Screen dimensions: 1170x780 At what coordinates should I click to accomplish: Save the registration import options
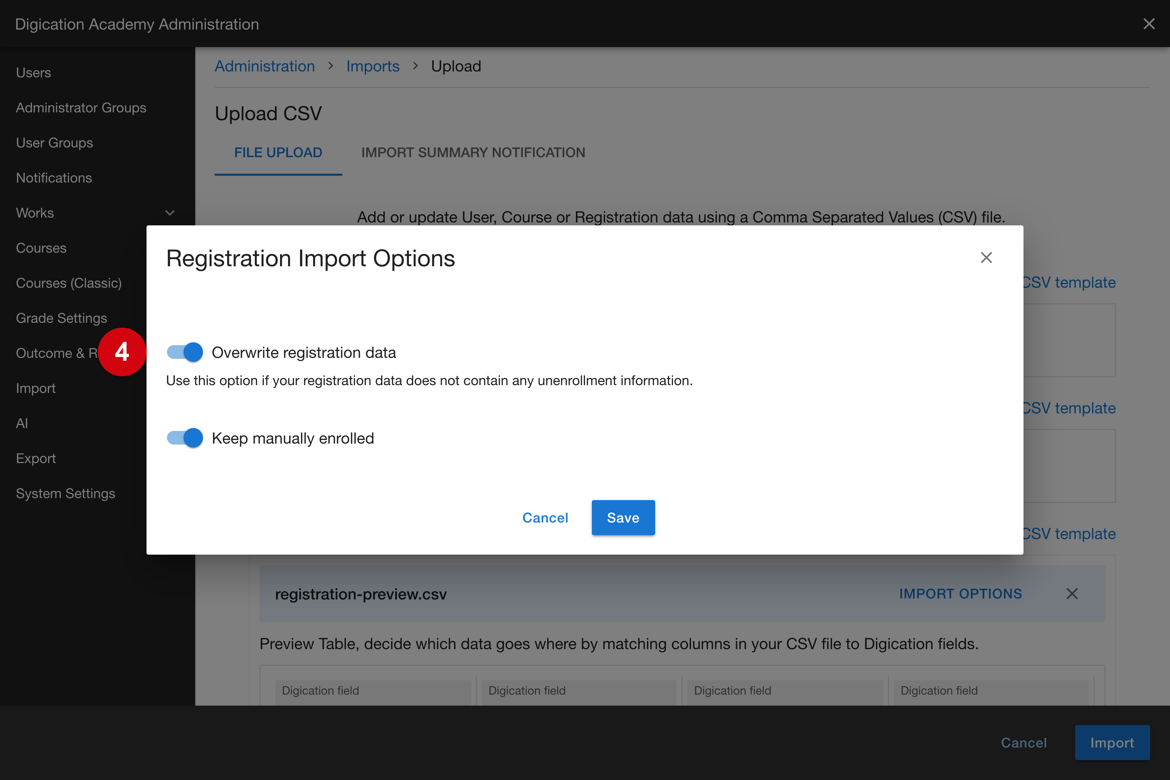(x=623, y=517)
